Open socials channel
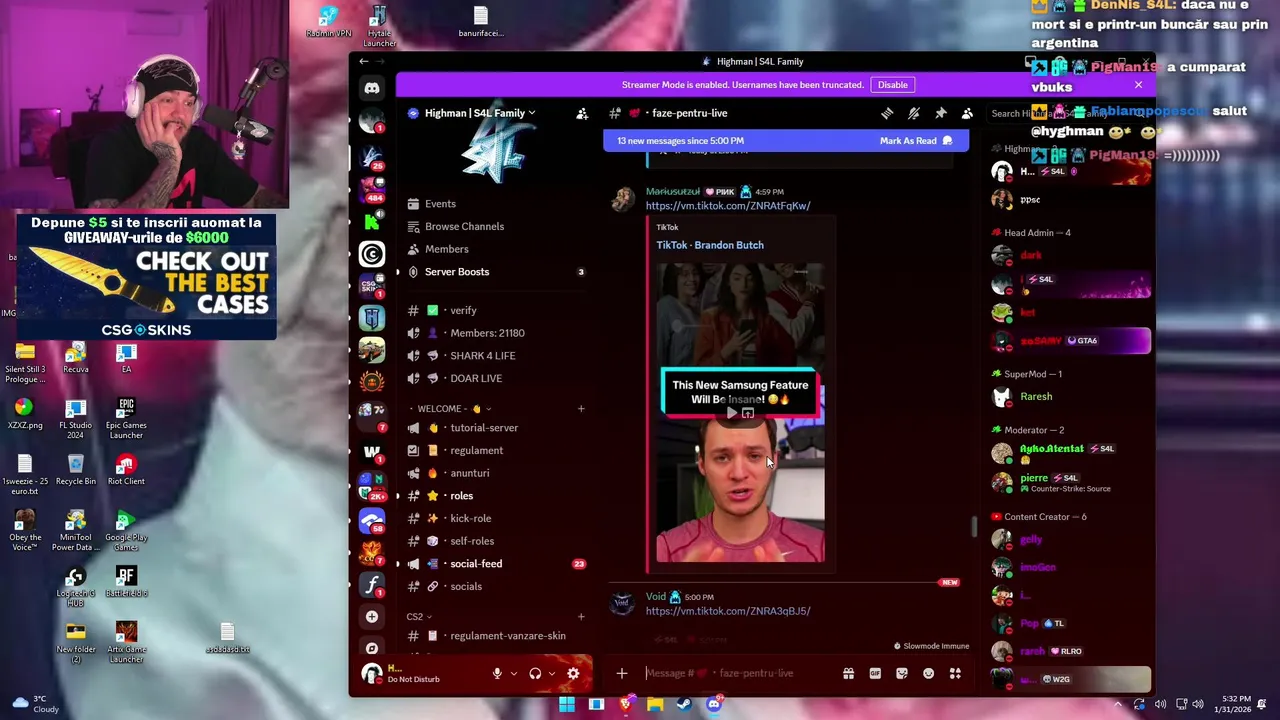 coord(466,587)
